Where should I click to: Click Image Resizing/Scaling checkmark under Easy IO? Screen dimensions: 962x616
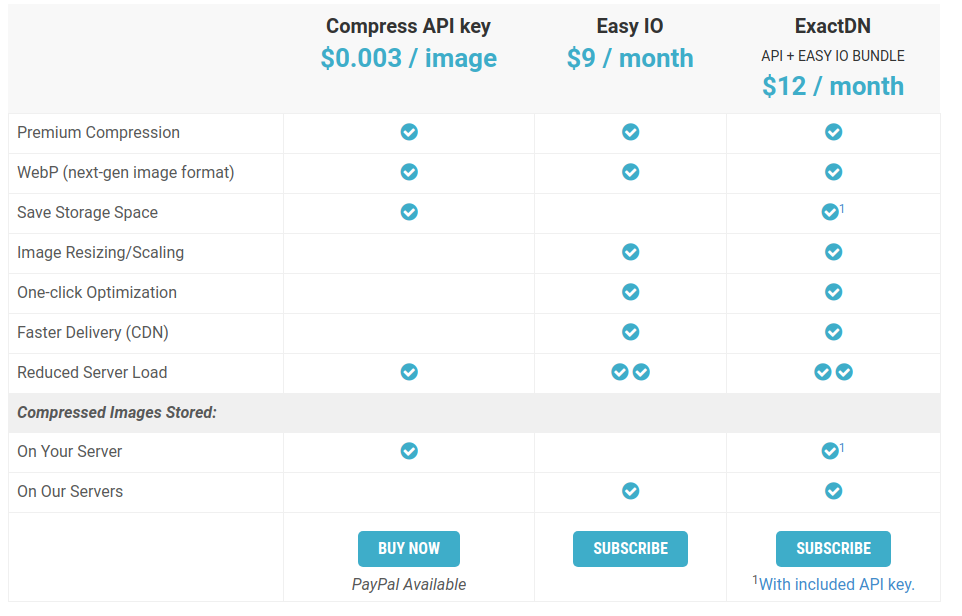pyautogui.click(x=631, y=252)
